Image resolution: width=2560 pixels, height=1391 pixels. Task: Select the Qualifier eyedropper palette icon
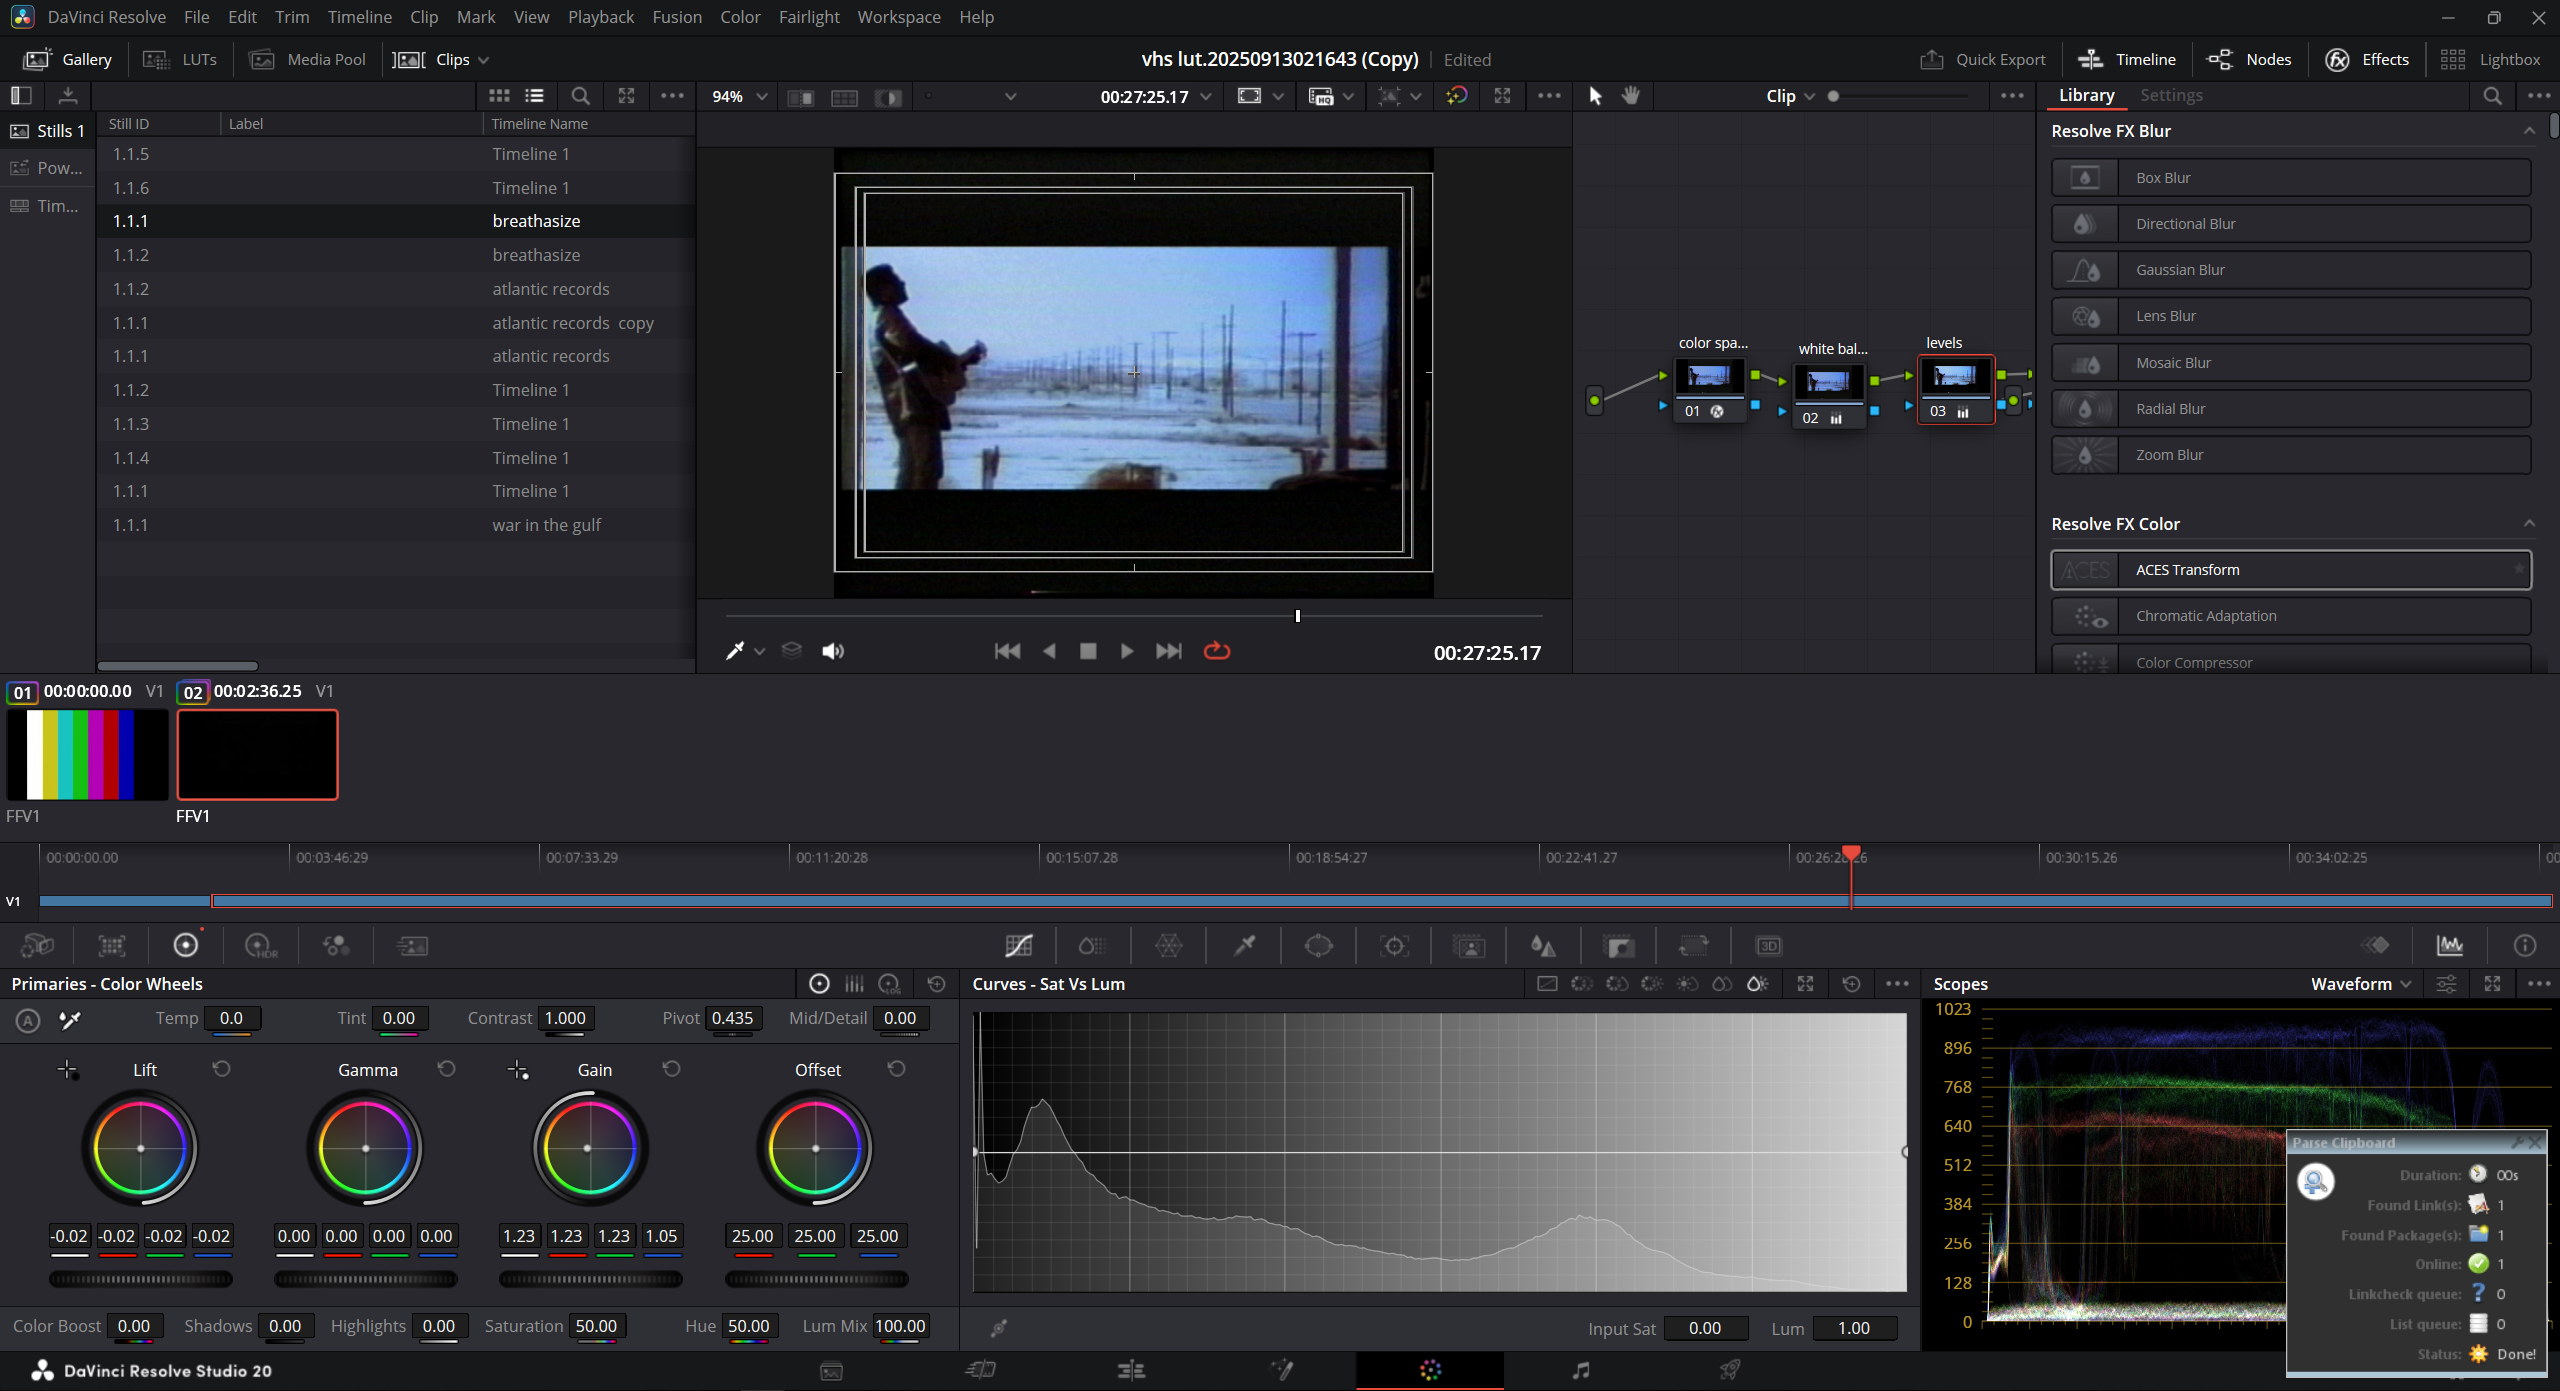pos(1244,945)
